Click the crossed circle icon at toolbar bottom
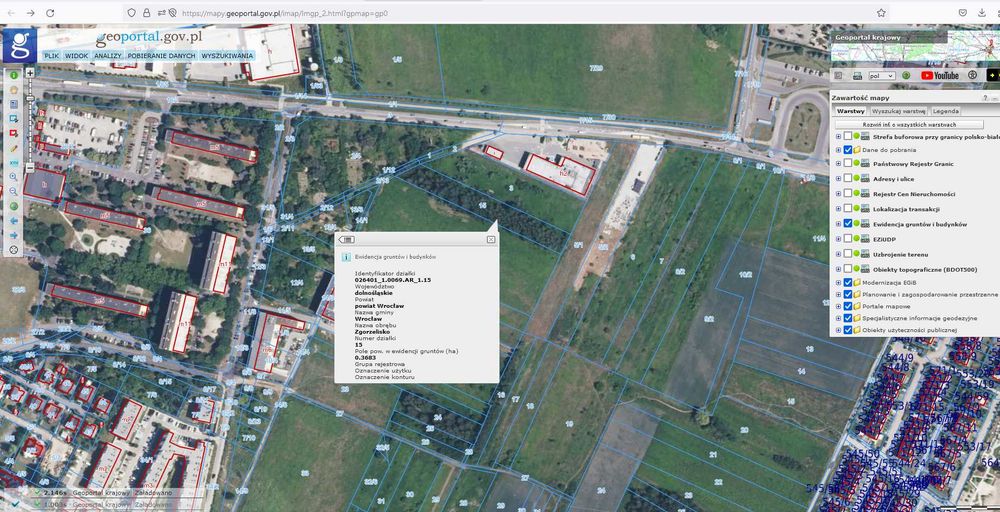This screenshot has height=512, width=1000. pyautogui.click(x=14, y=249)
